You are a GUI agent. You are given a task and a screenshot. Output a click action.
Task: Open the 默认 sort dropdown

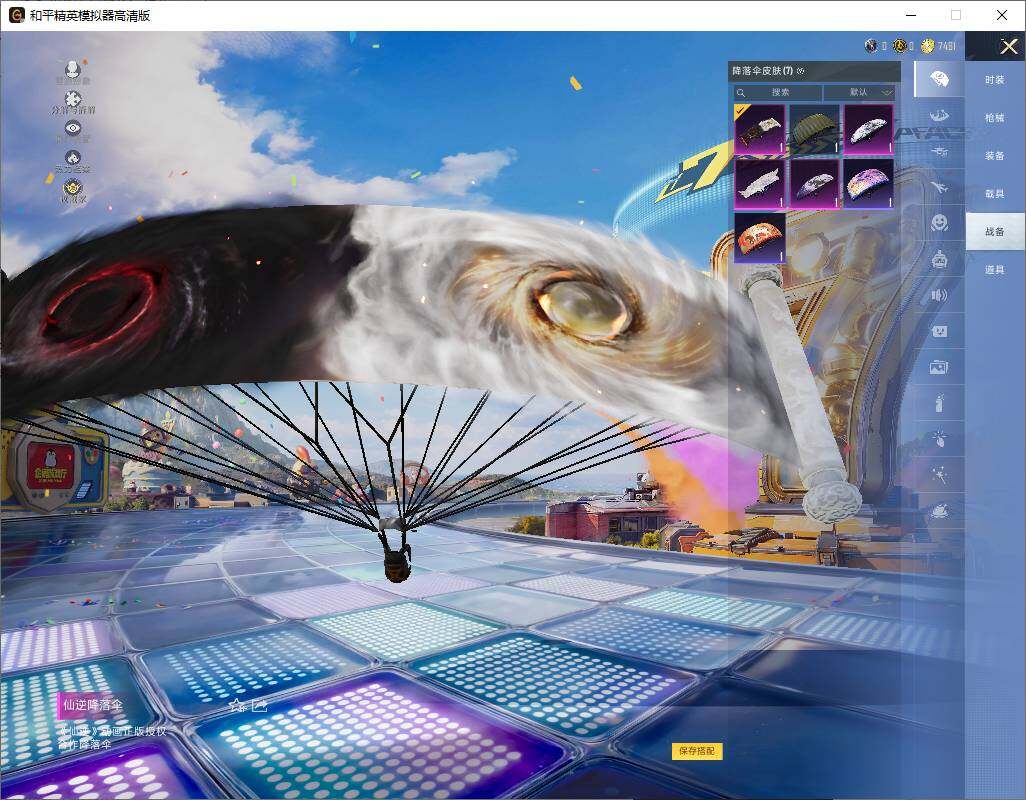[859, 92]
